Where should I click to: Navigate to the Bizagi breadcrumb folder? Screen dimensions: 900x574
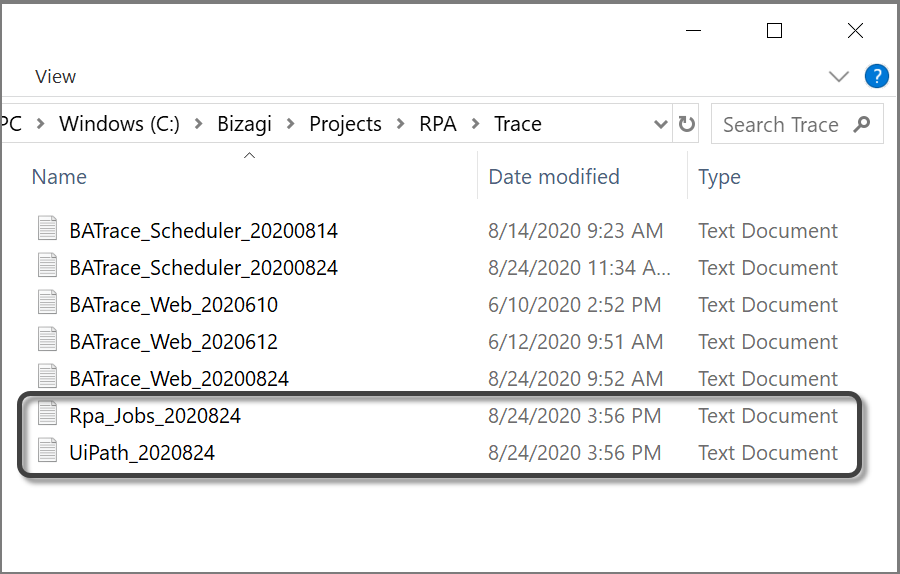245,124
